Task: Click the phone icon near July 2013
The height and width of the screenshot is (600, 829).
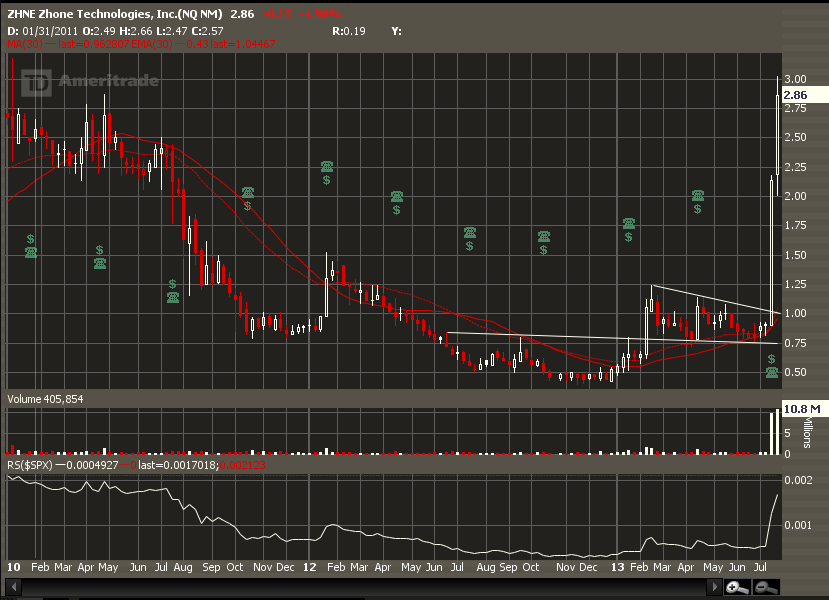Action: [x=771, y=372]
